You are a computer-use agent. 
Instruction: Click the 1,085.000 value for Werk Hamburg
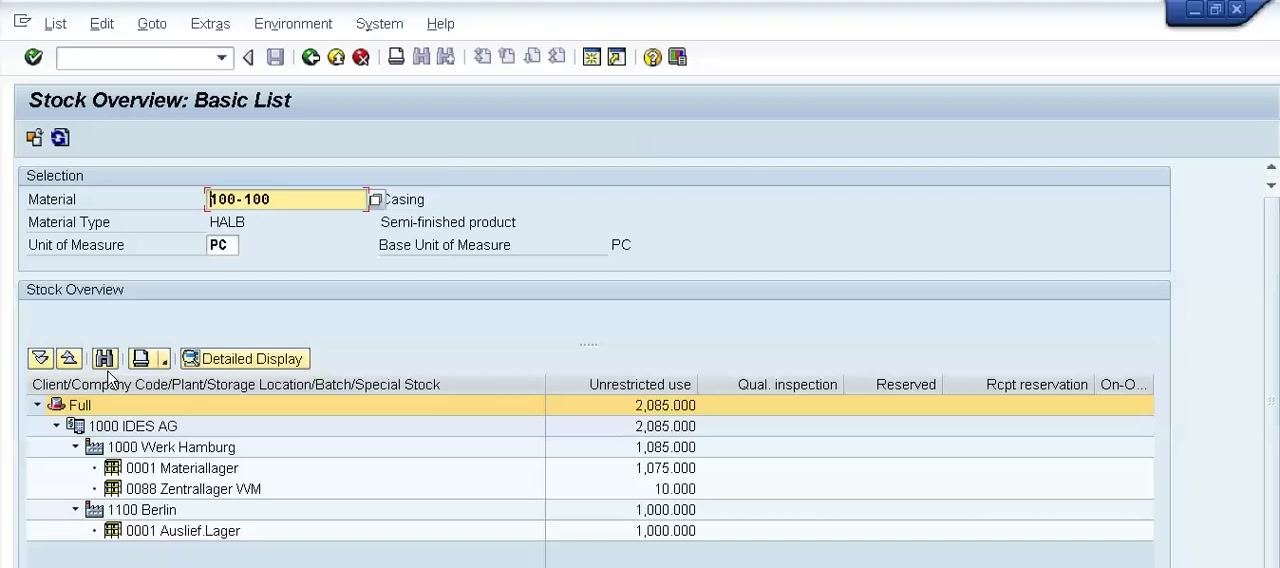coord(665,447)
